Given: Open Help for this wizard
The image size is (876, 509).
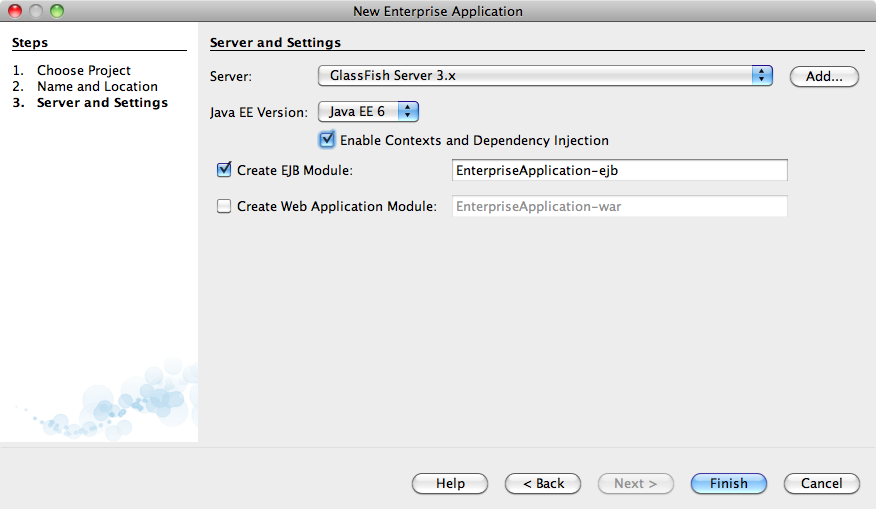Looking at the screenshot, I should point(450,483).
